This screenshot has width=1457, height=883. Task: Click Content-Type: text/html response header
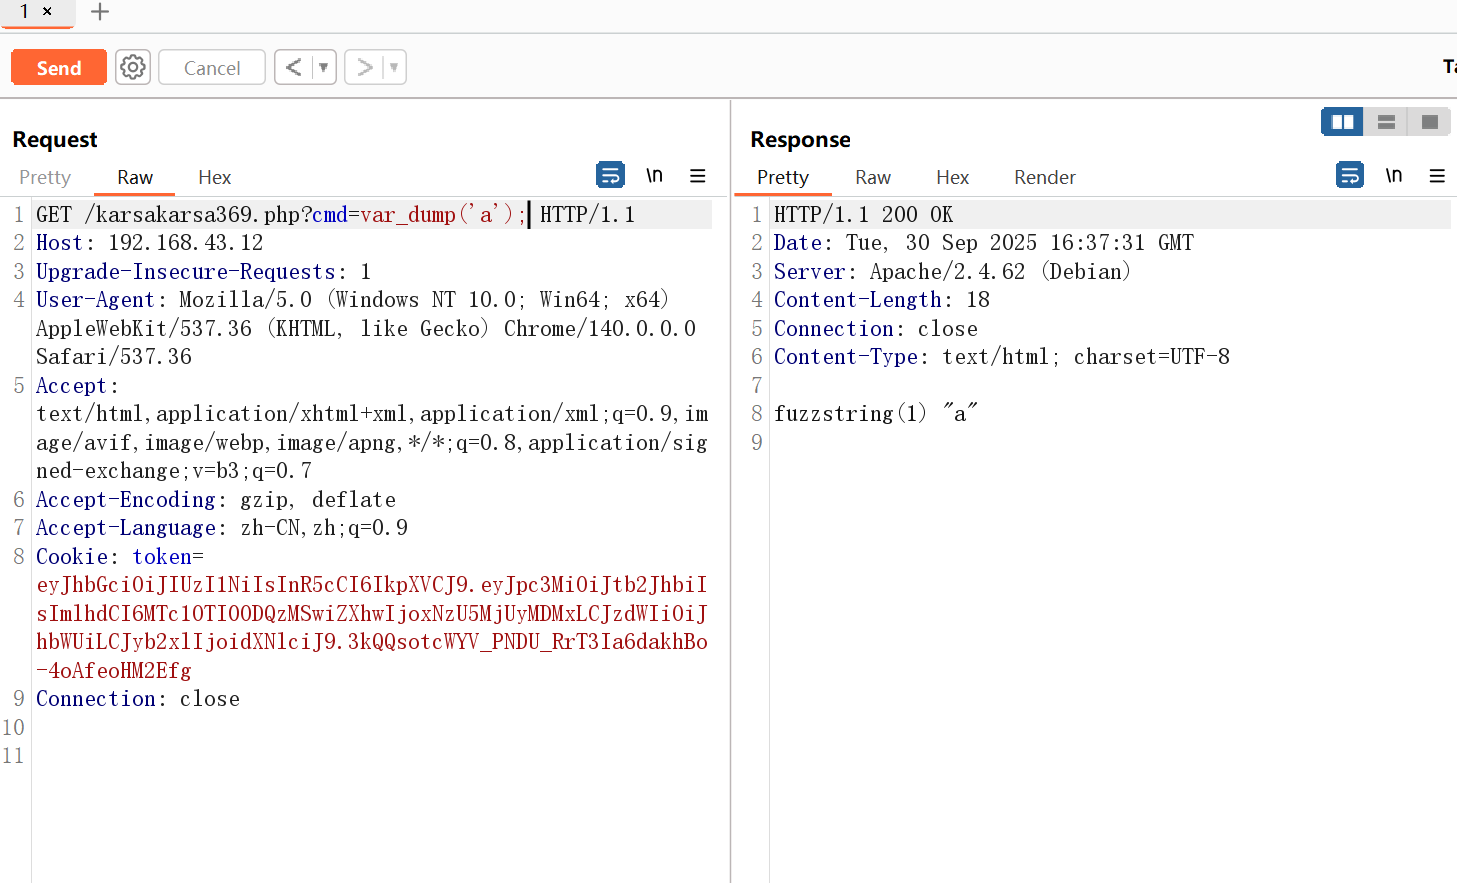click(1002, 357)
